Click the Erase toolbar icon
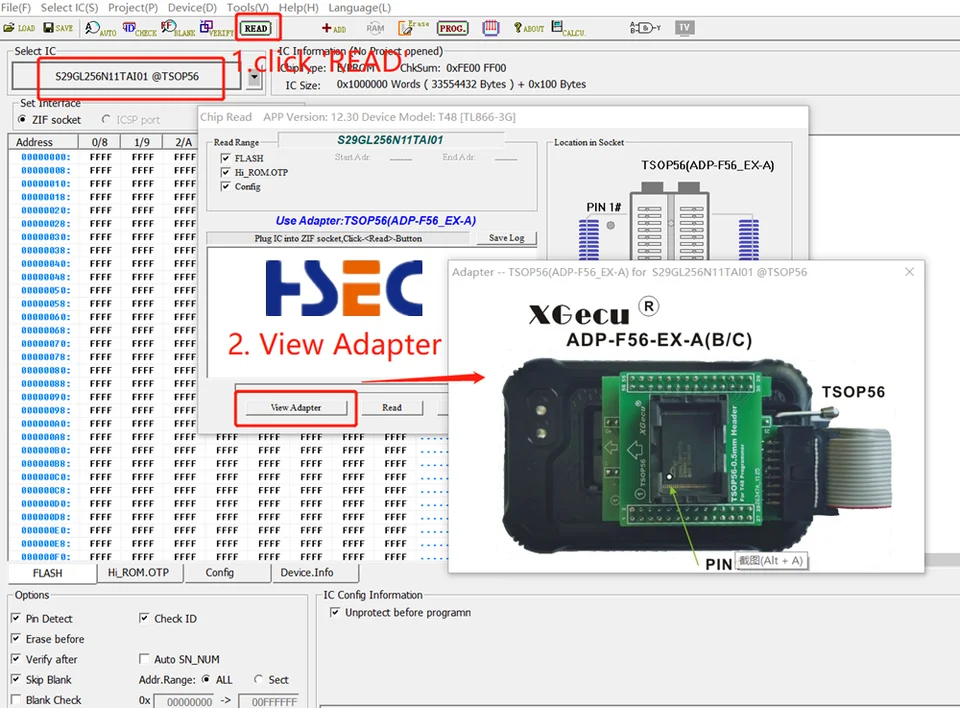 point(414,28)
